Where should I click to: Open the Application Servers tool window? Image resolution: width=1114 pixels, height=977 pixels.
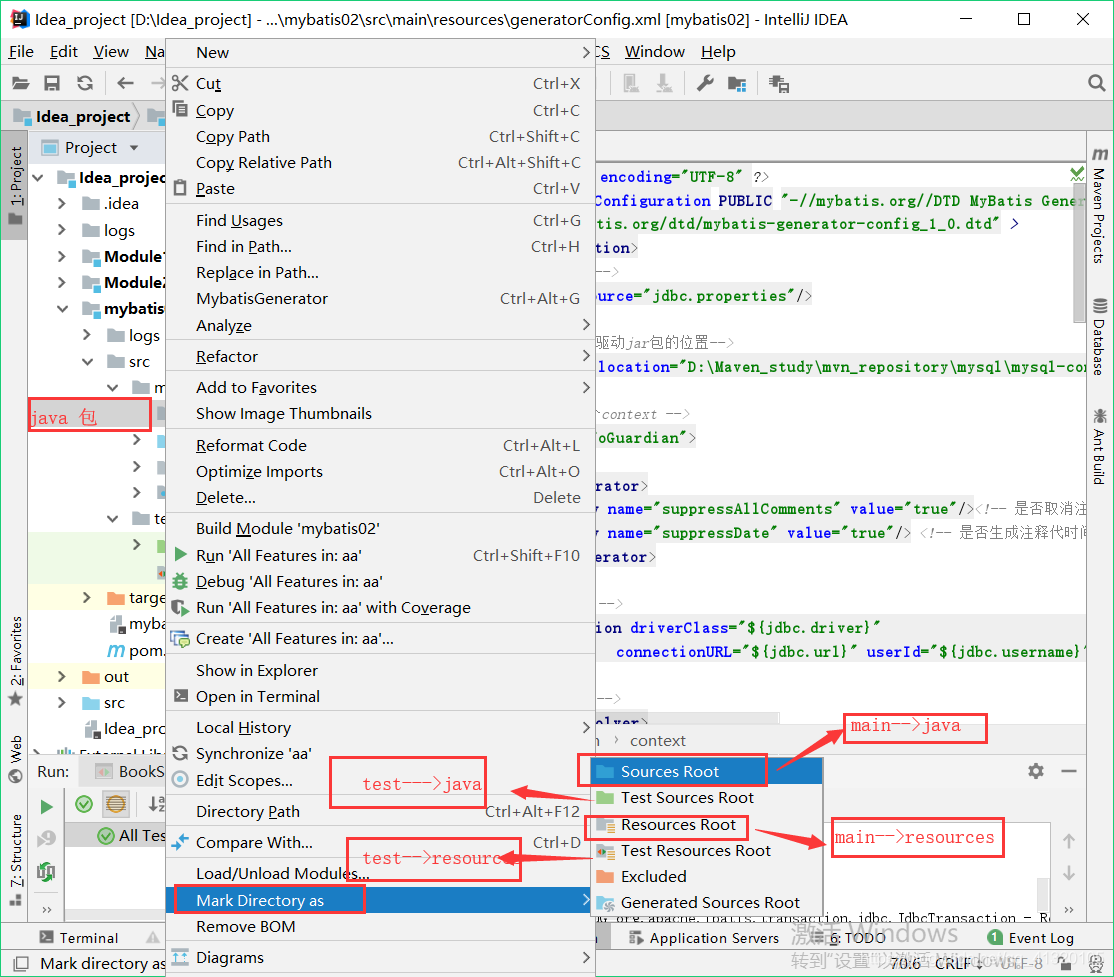703,938
